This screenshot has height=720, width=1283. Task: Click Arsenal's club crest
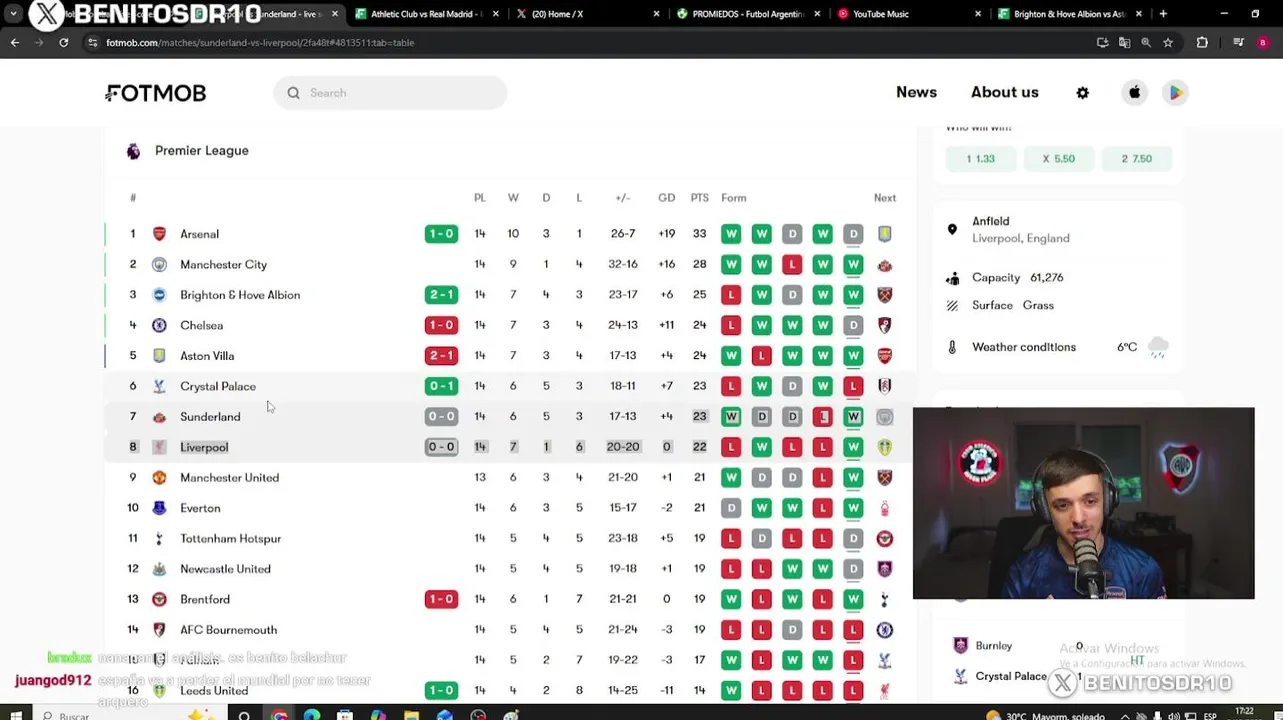point(159,234)
